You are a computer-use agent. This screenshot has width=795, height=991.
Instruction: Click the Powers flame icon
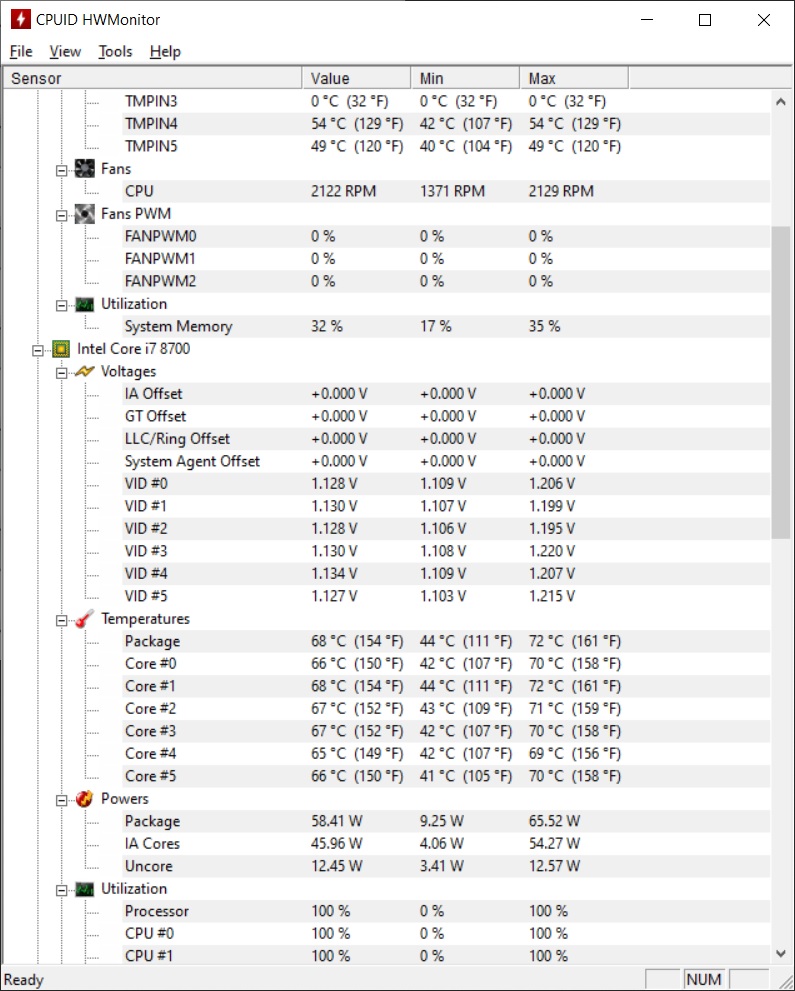(85, 799)
